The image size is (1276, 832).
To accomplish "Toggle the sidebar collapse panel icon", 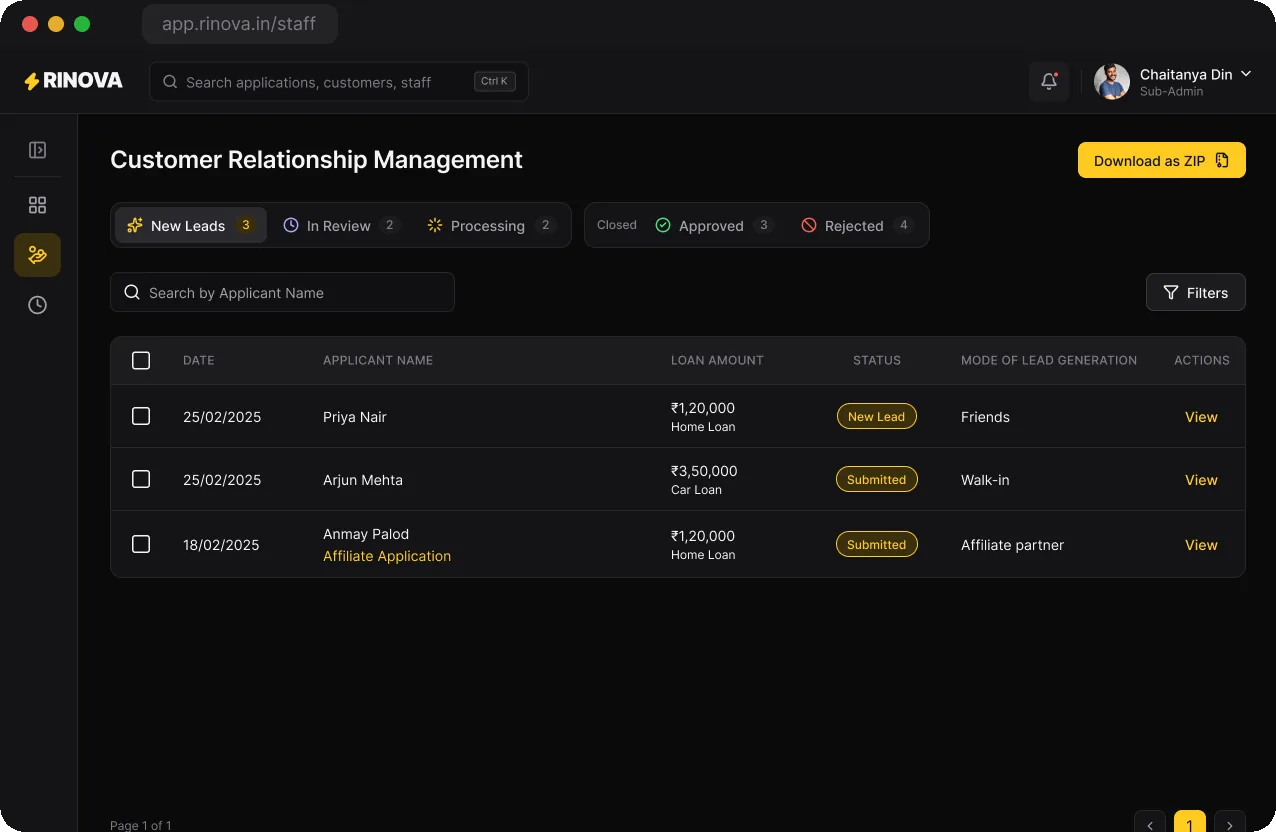I will click(x=37, y=150).
